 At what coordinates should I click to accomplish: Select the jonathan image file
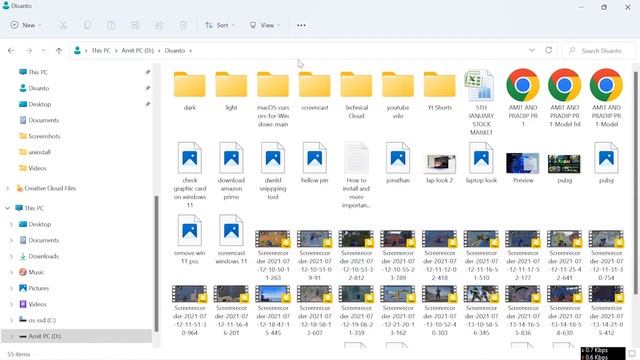coord(398,162)
